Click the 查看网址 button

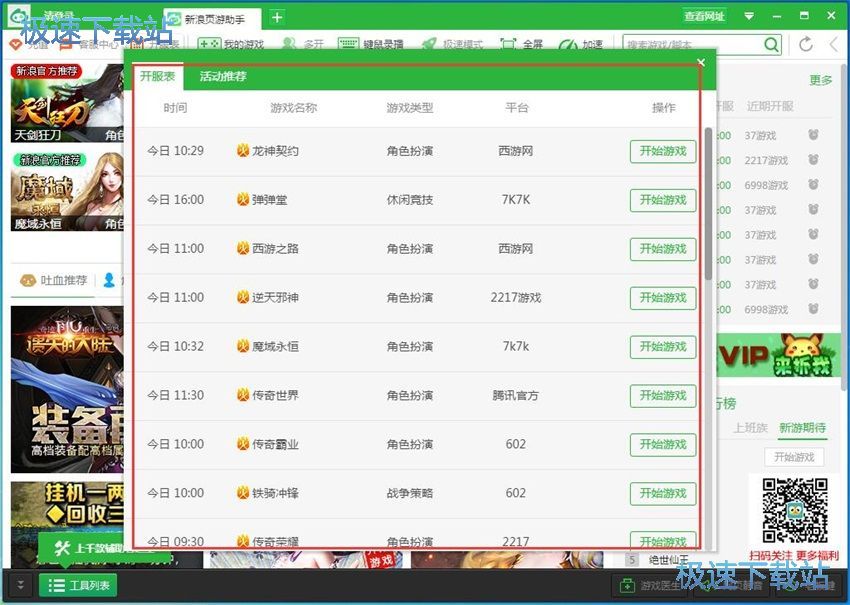705,16
